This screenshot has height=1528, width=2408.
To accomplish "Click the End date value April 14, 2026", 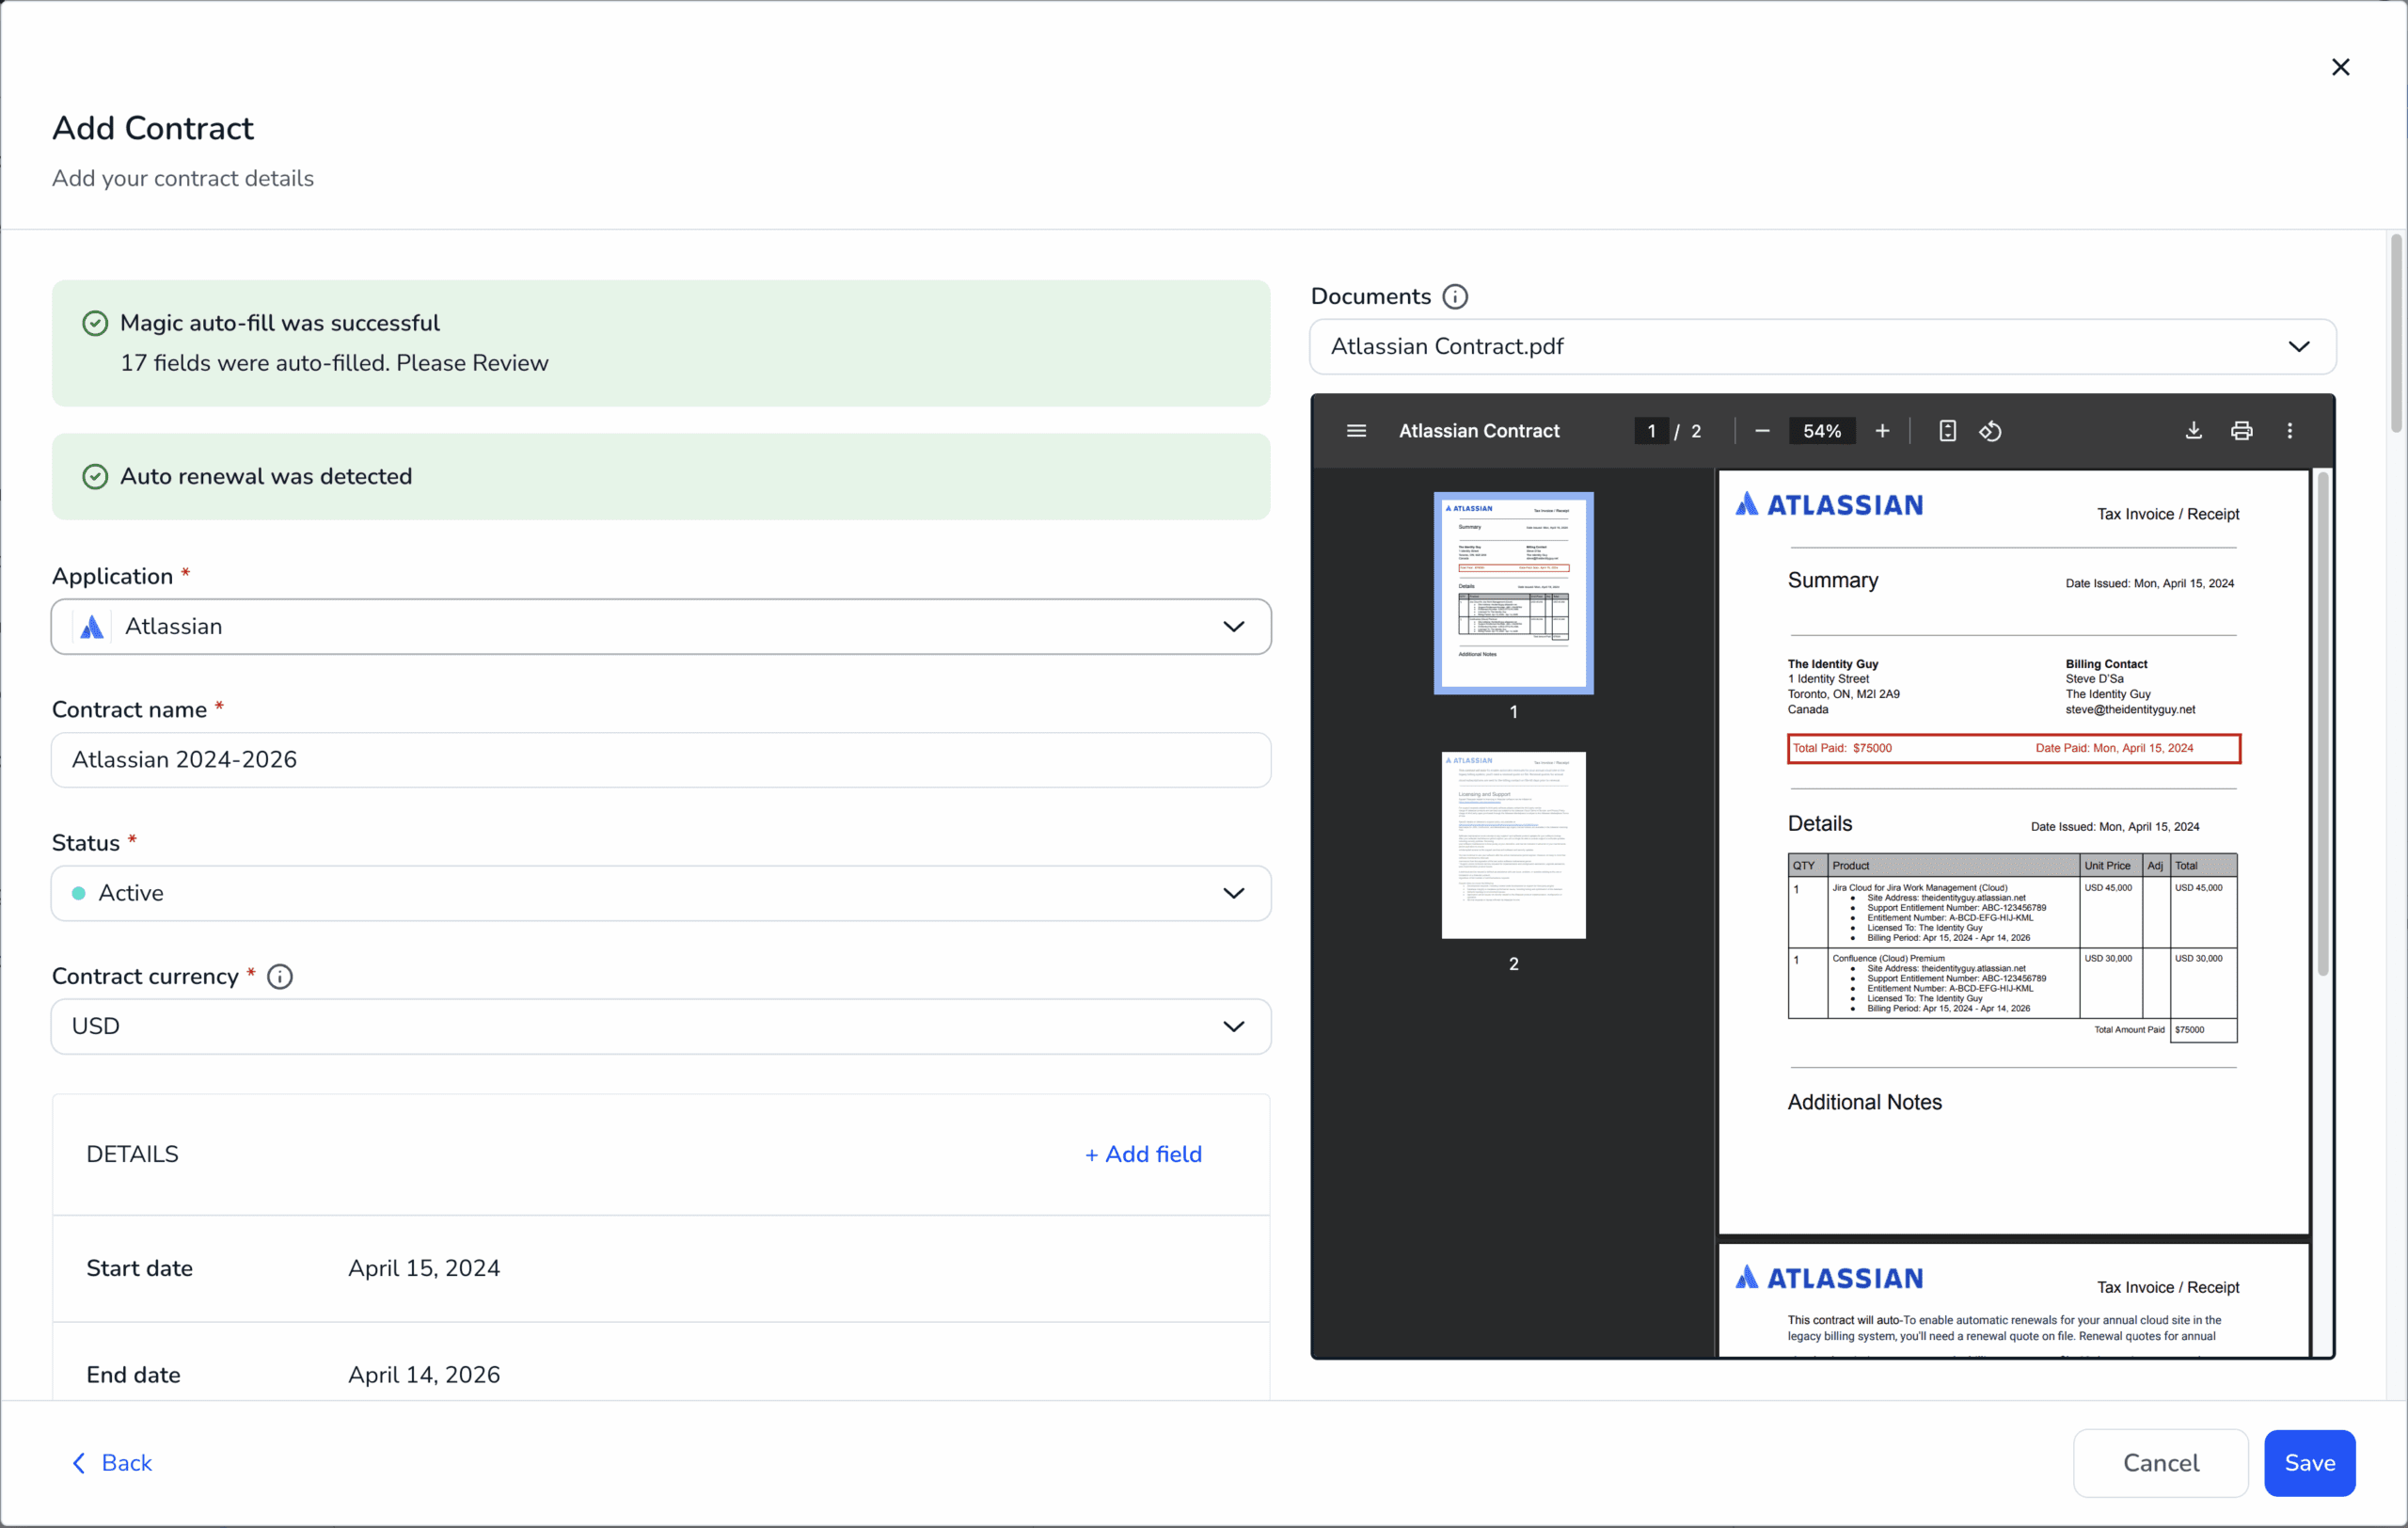I will point(424,1375).
